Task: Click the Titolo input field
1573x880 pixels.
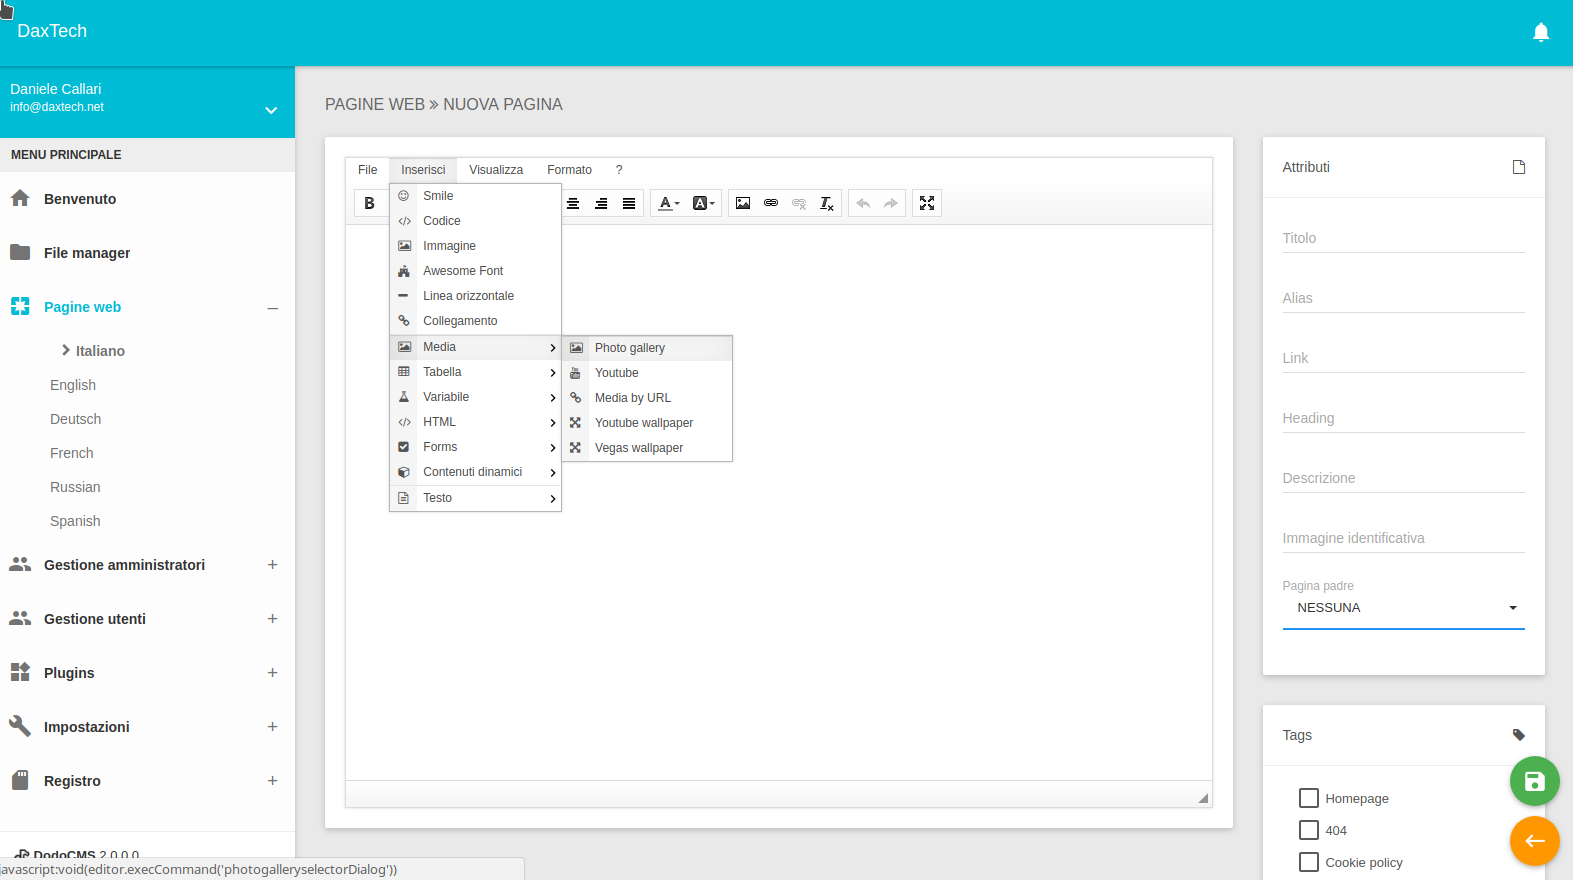Action: 1403,238
